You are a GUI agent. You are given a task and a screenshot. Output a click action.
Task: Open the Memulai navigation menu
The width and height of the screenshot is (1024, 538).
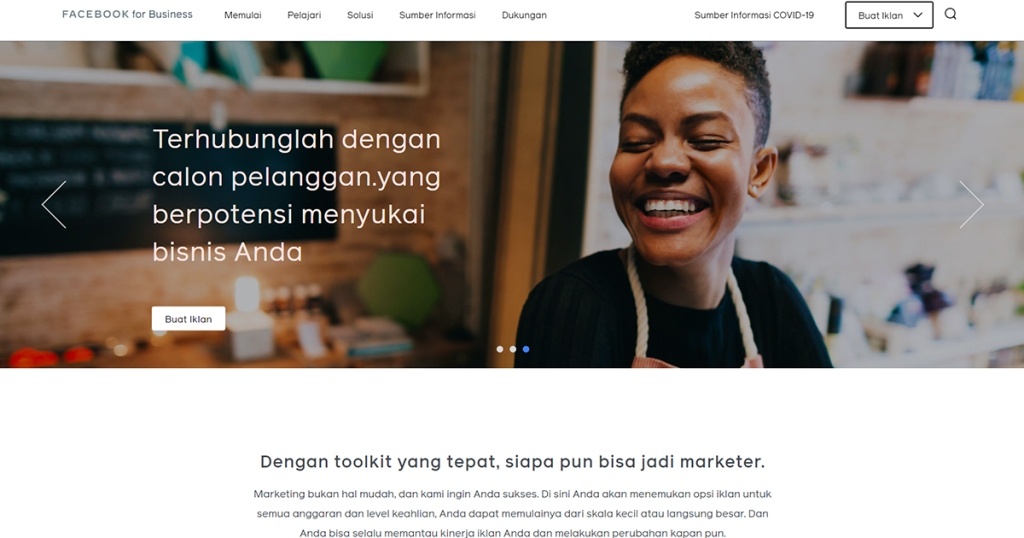pos(243,15)
